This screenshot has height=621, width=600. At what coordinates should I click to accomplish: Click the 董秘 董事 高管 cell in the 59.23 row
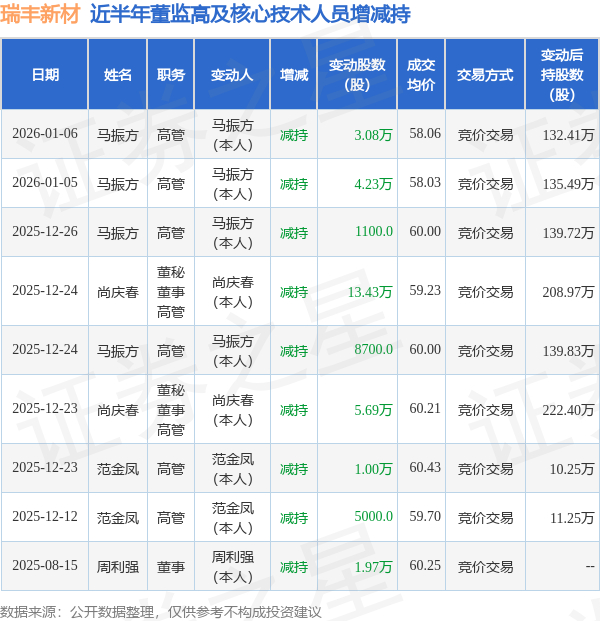pyautogui.click(x=171, y=292)
